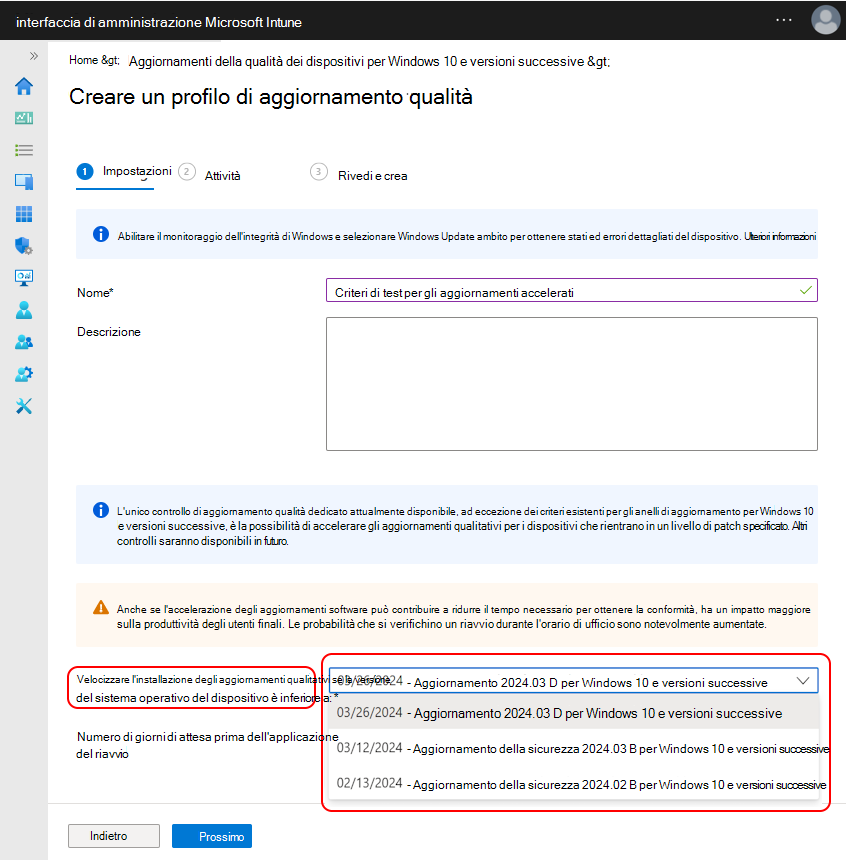Open All services list icon
The height and width of the screenshot is (860, 846).
coord(24,150)
